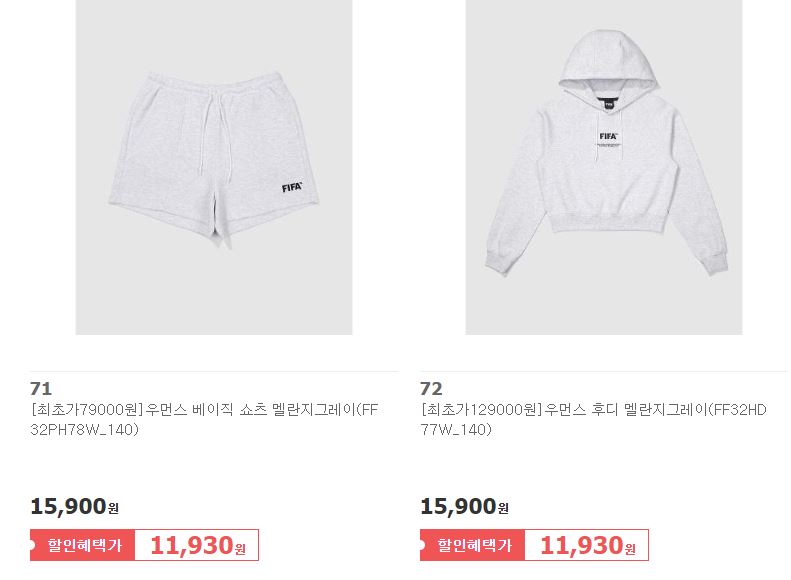Viewport: 791px width, 580px height.
Task: Click the black neck label inside hoodie
Action: (608, 104)
